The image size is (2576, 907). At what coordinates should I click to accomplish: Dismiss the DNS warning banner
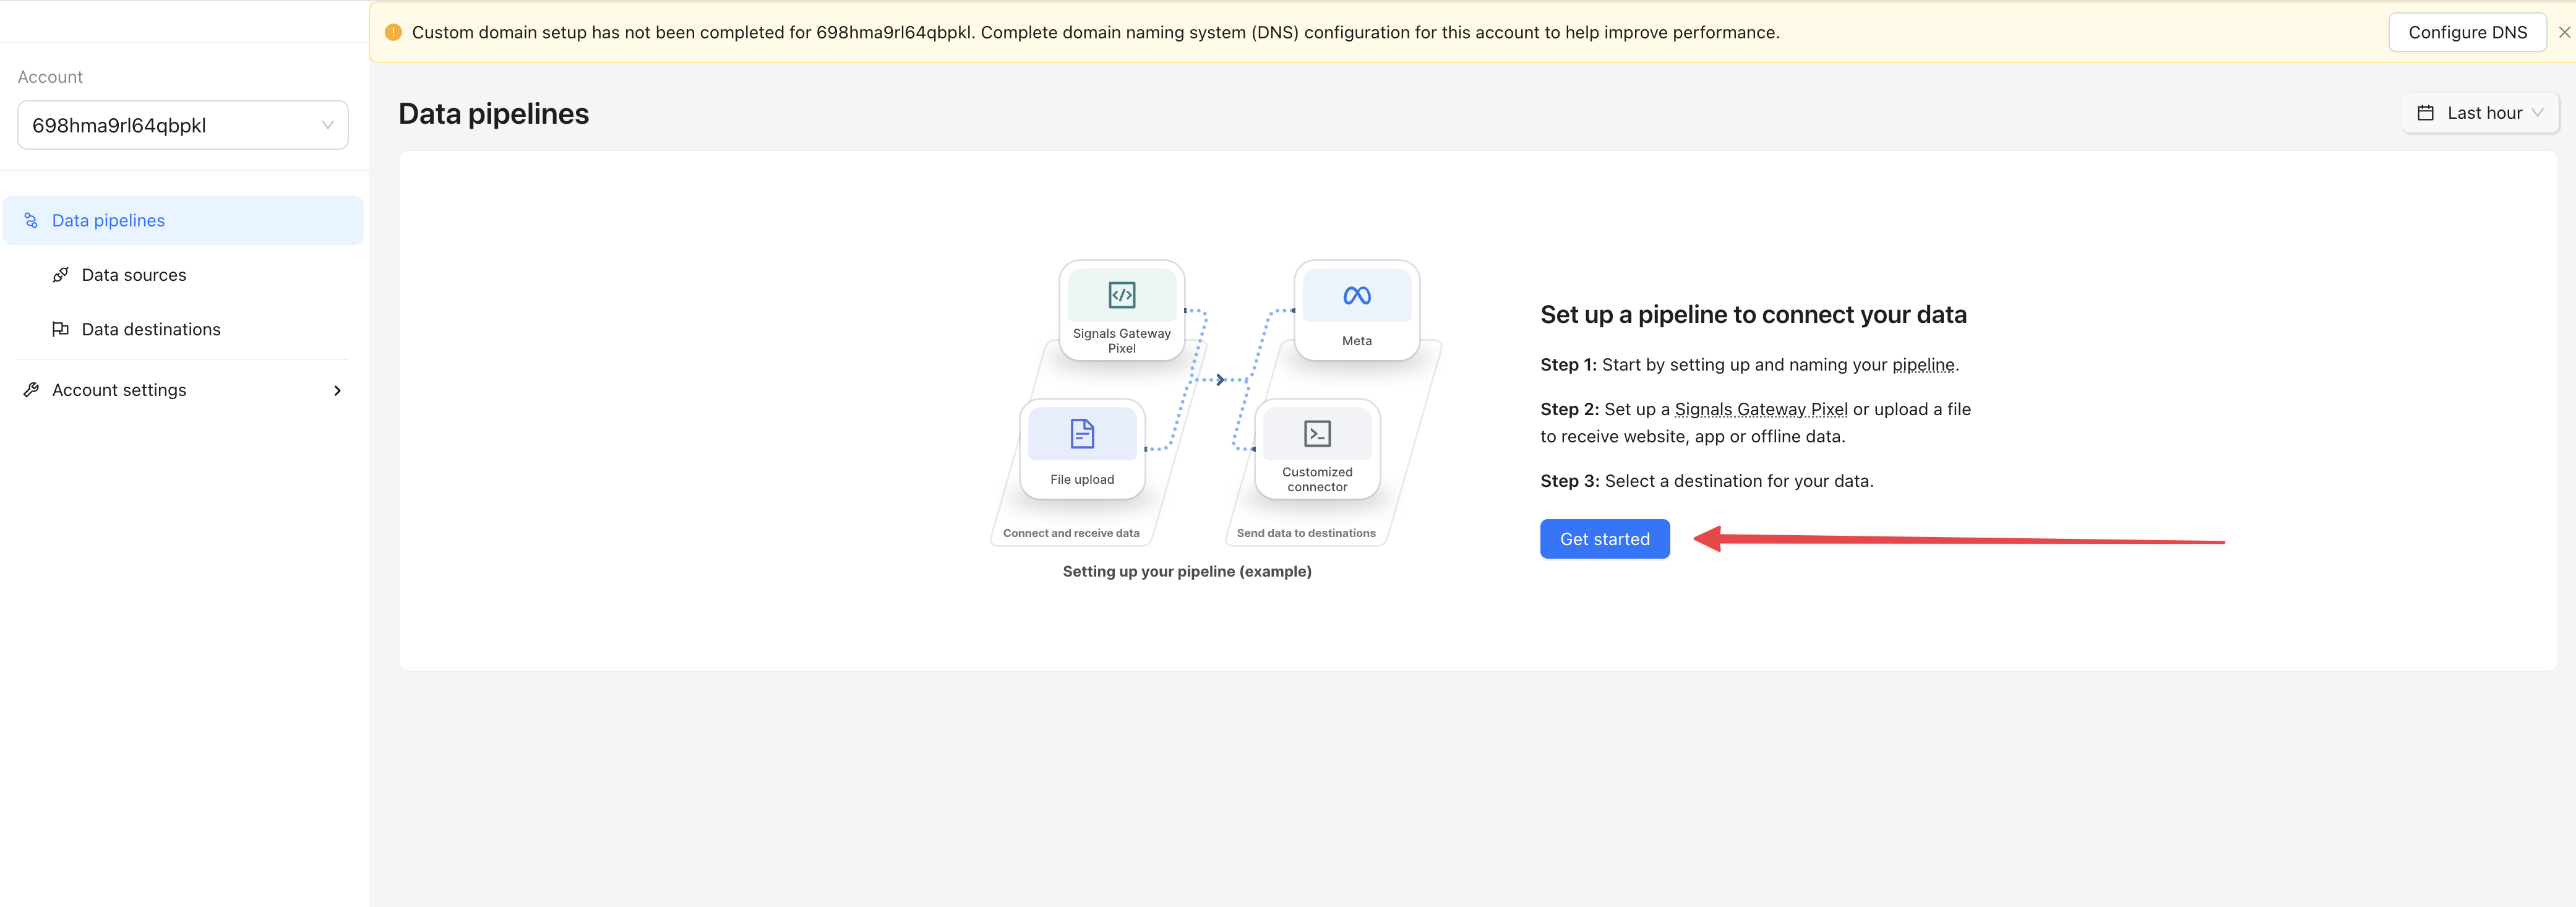[2564, 32]
